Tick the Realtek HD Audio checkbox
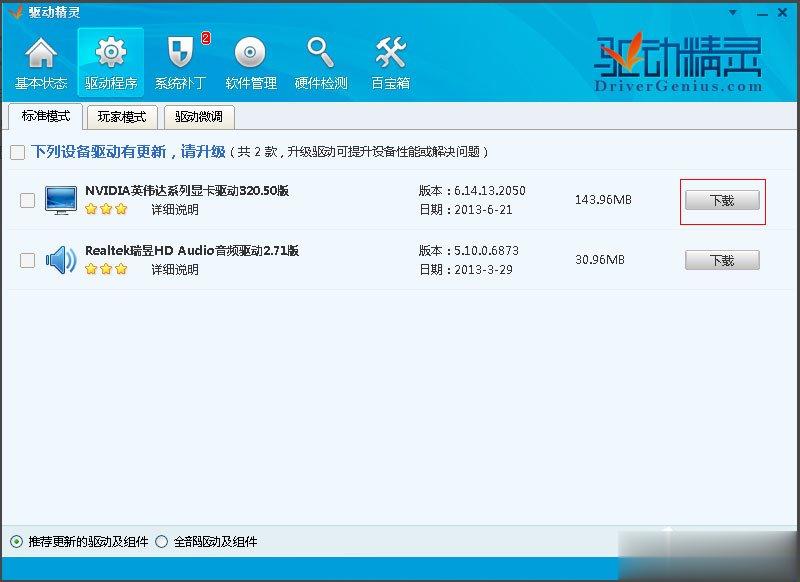The height and width of the screenshot is (582, 800). click(27, 260)
